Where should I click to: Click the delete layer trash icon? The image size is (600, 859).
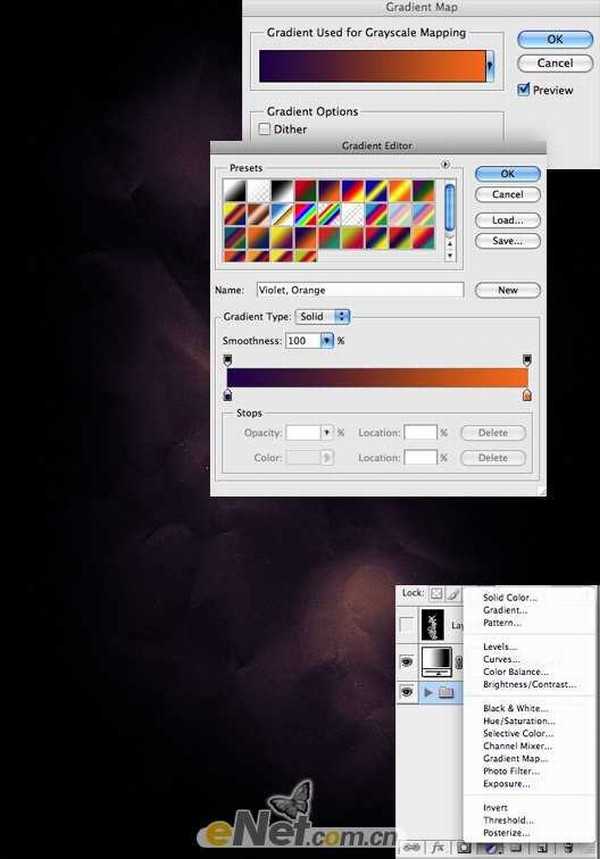click(566, 846)
